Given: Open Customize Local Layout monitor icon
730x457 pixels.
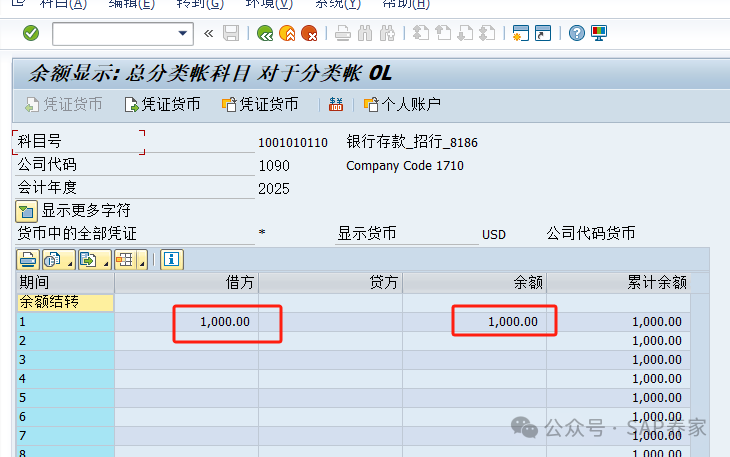Looking at the screenshot, I should pos(599,34).
